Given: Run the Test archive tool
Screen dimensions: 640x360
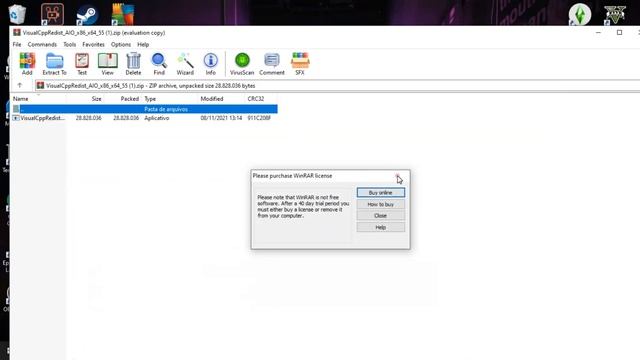Looking at the screenshot, I should tap(82, 64).
